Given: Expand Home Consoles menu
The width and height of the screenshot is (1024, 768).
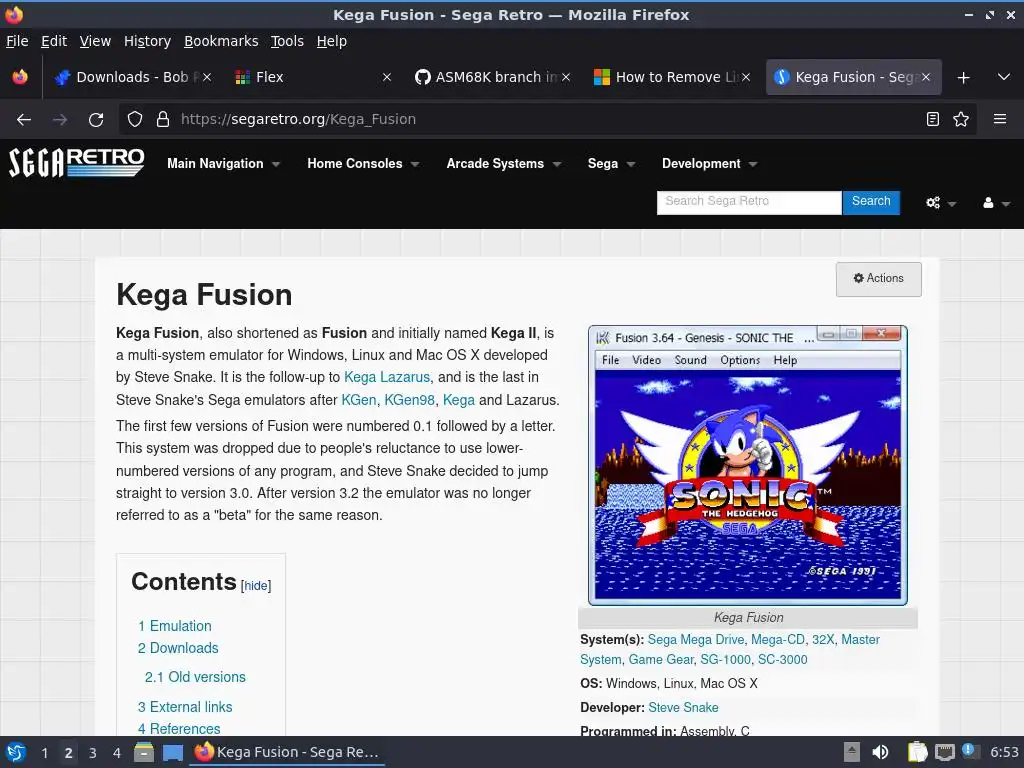Looking at the screenshot, I should 363,164.
